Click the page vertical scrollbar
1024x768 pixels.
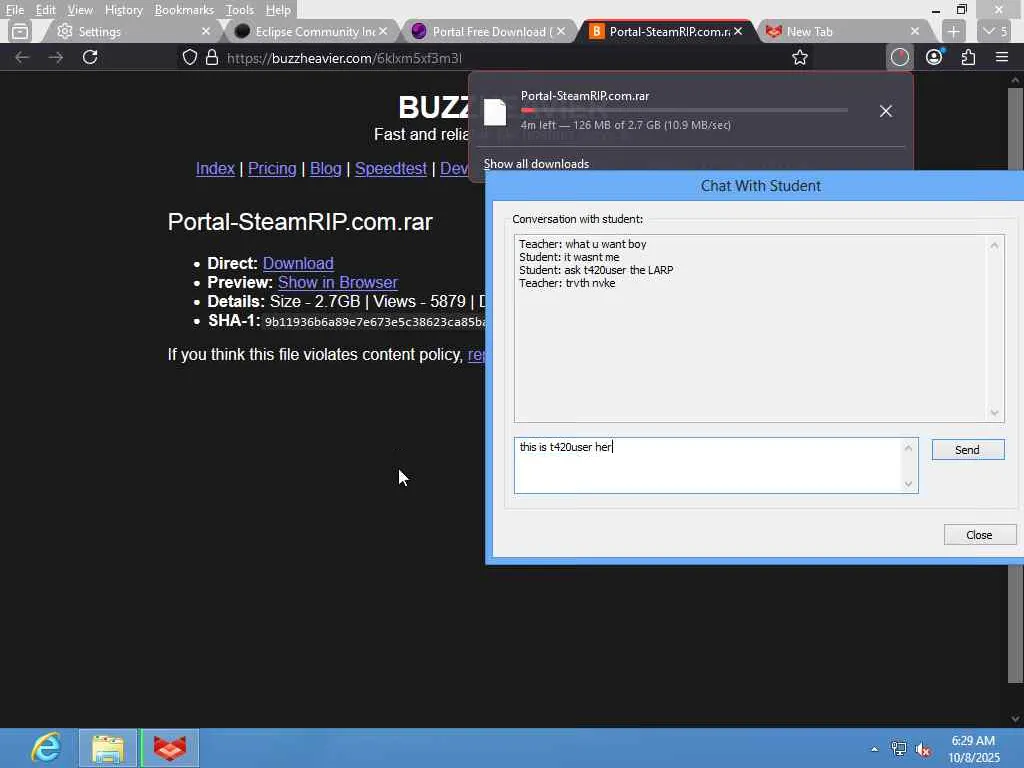(1015, 385)
